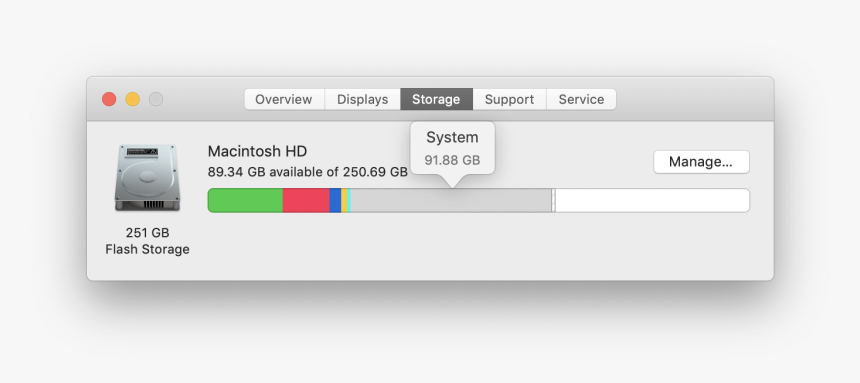Click the red segment of storage bar
Screen dimensions: 860x383
[x=306, y=200]
